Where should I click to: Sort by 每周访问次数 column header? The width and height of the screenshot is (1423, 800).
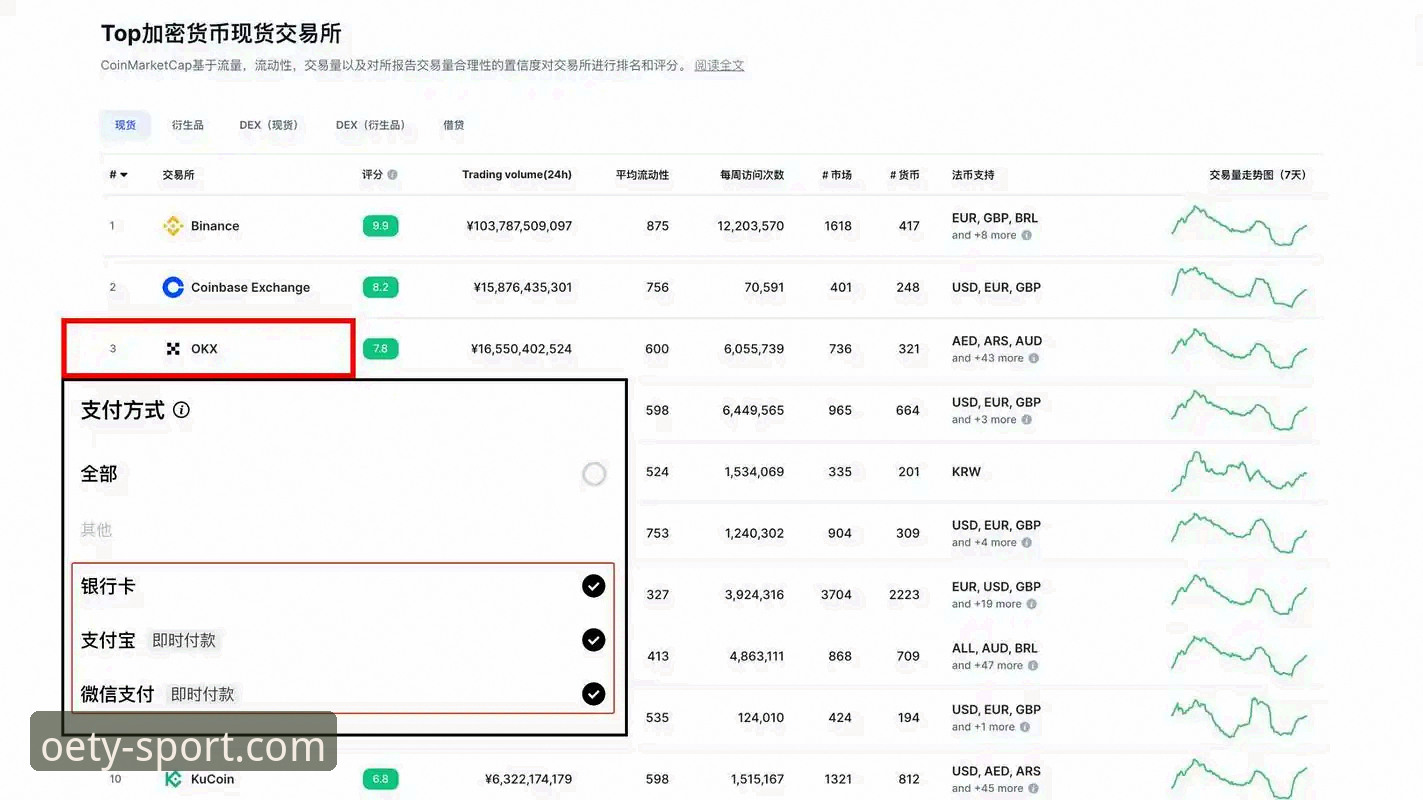pyautogui.click(x=752, y=175)
